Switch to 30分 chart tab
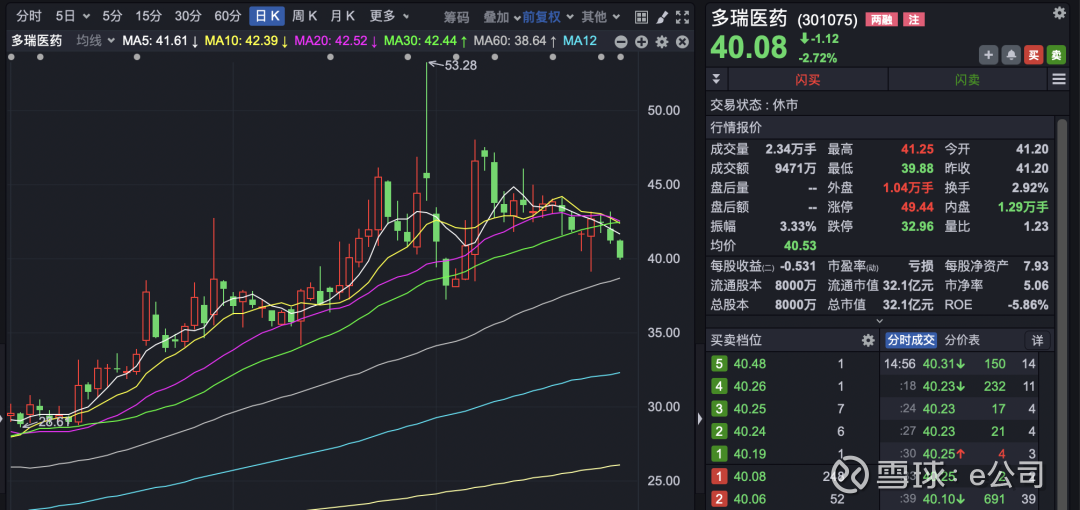This screenshot has width=1080, height=510. point(187,16)
